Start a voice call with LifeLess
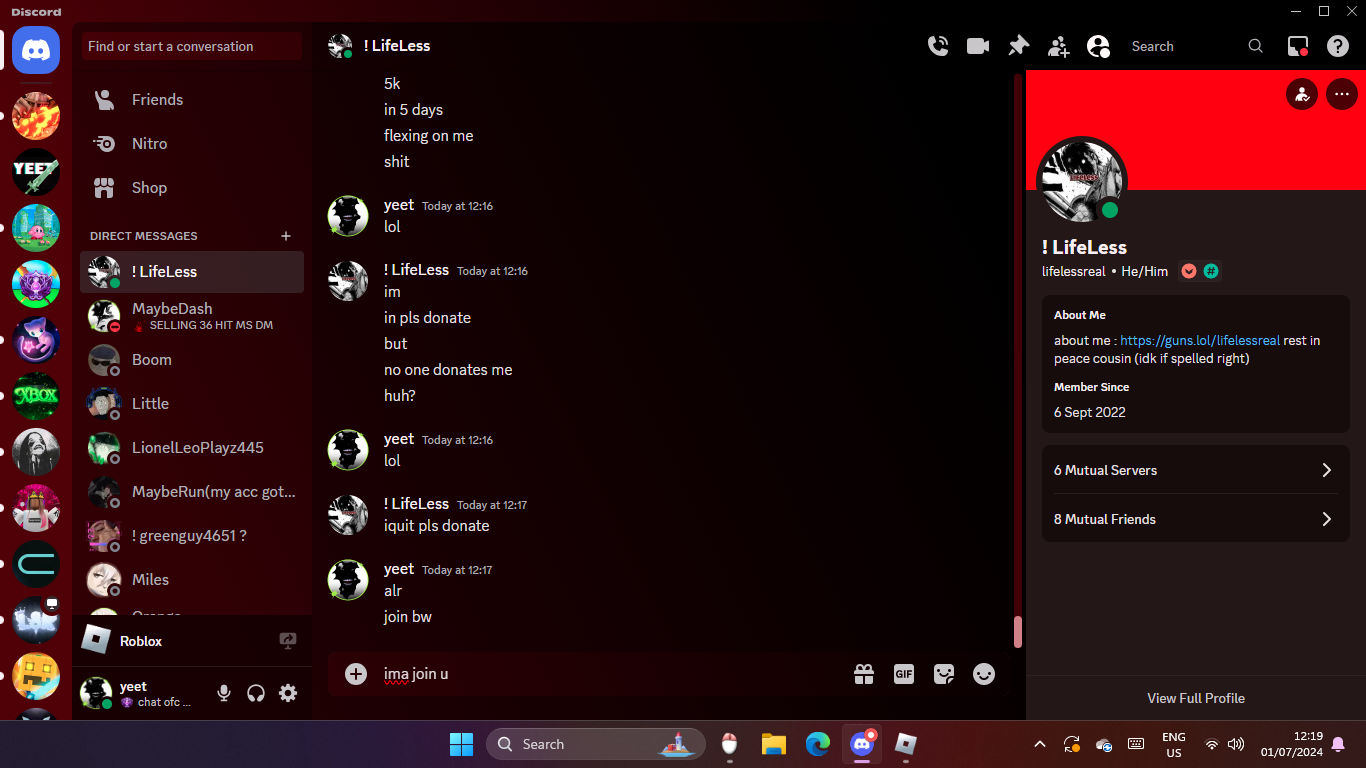1366x768 pixels. [x=938, y=46]
